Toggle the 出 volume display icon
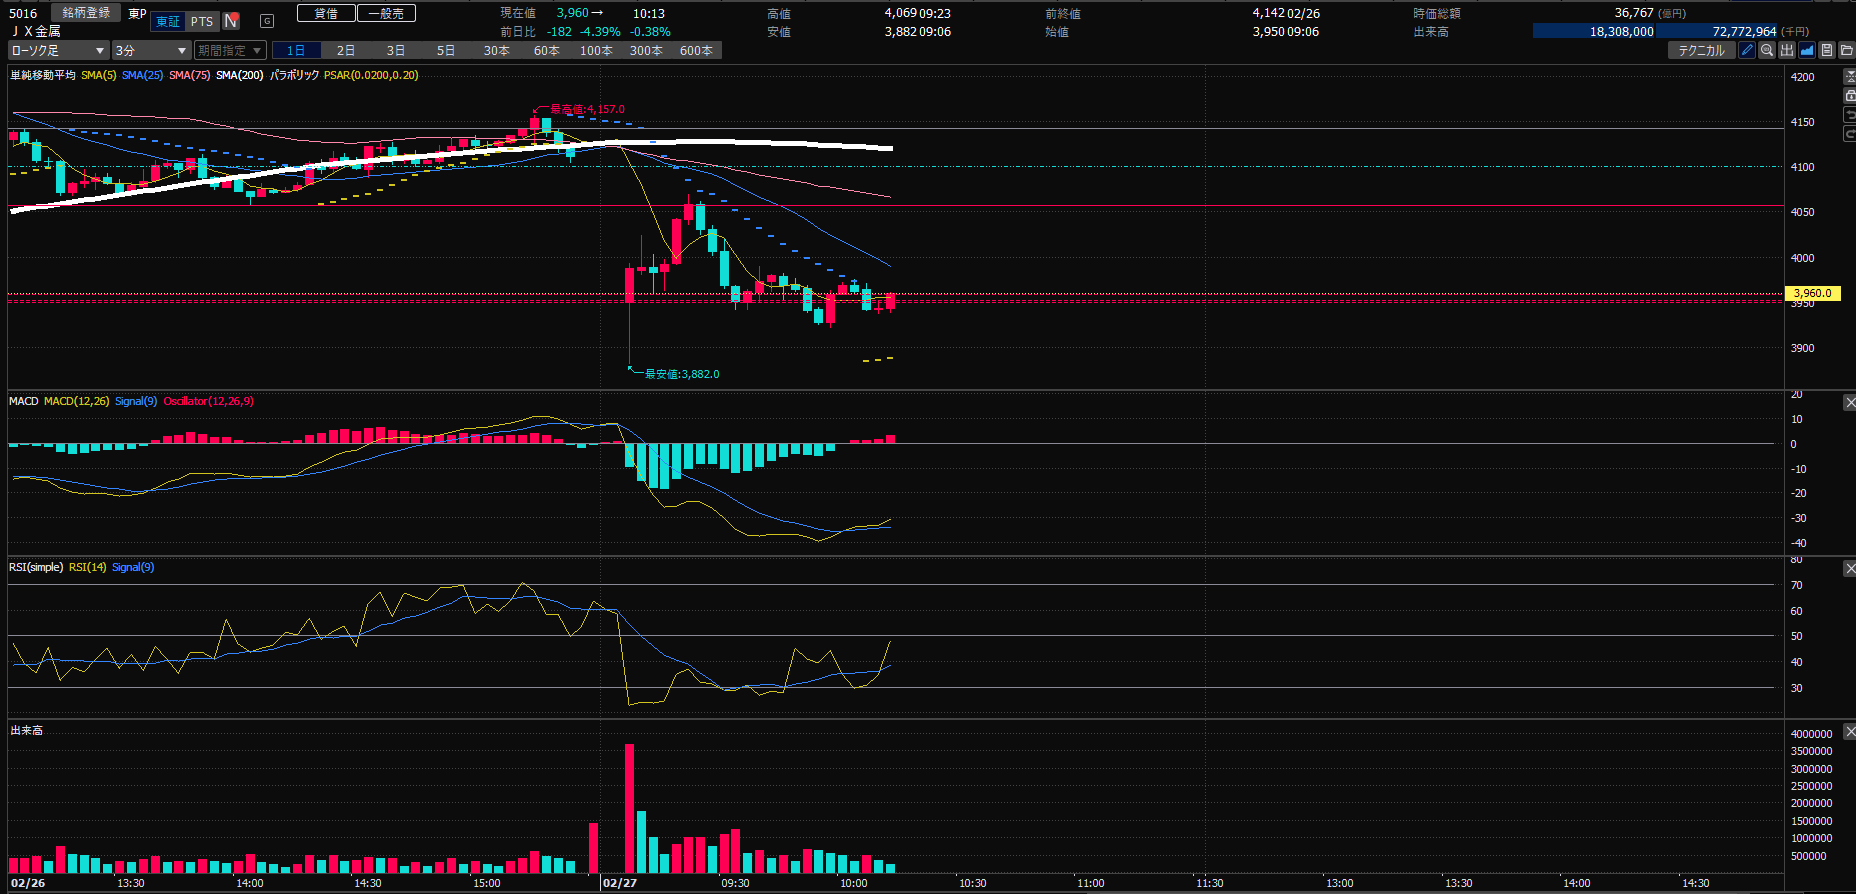 (x=1787, y=50)
